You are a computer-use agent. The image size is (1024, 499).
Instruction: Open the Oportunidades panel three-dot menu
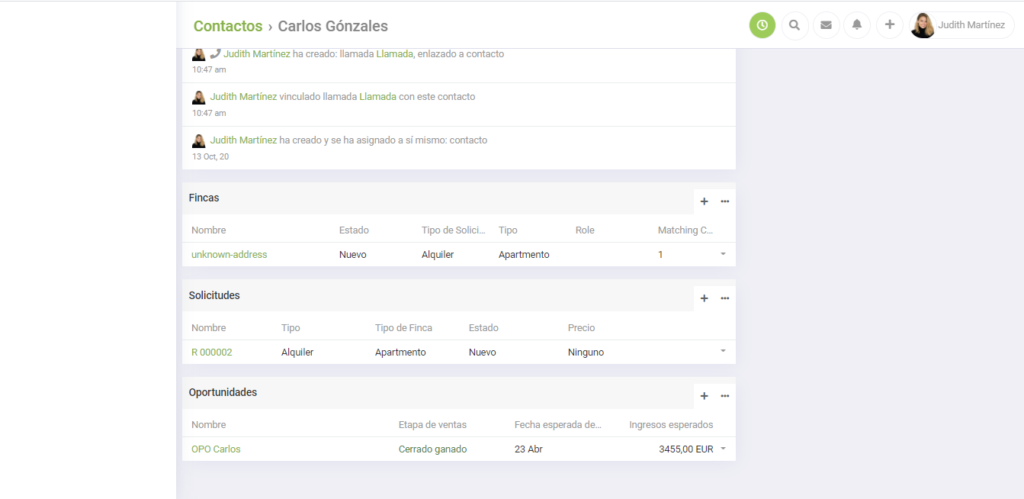tap(725, 395)
